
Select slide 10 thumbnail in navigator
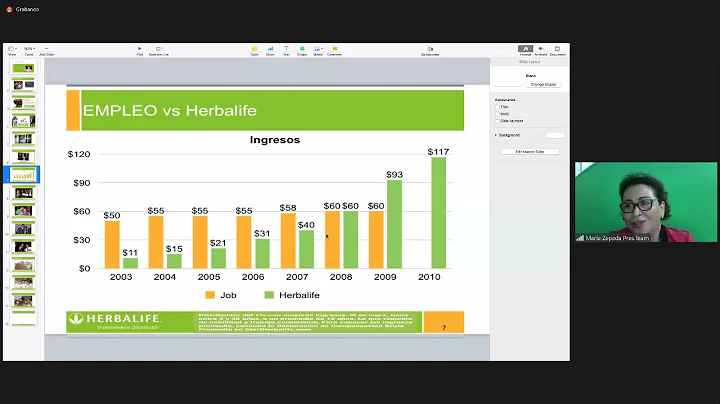tap(23, 229)
